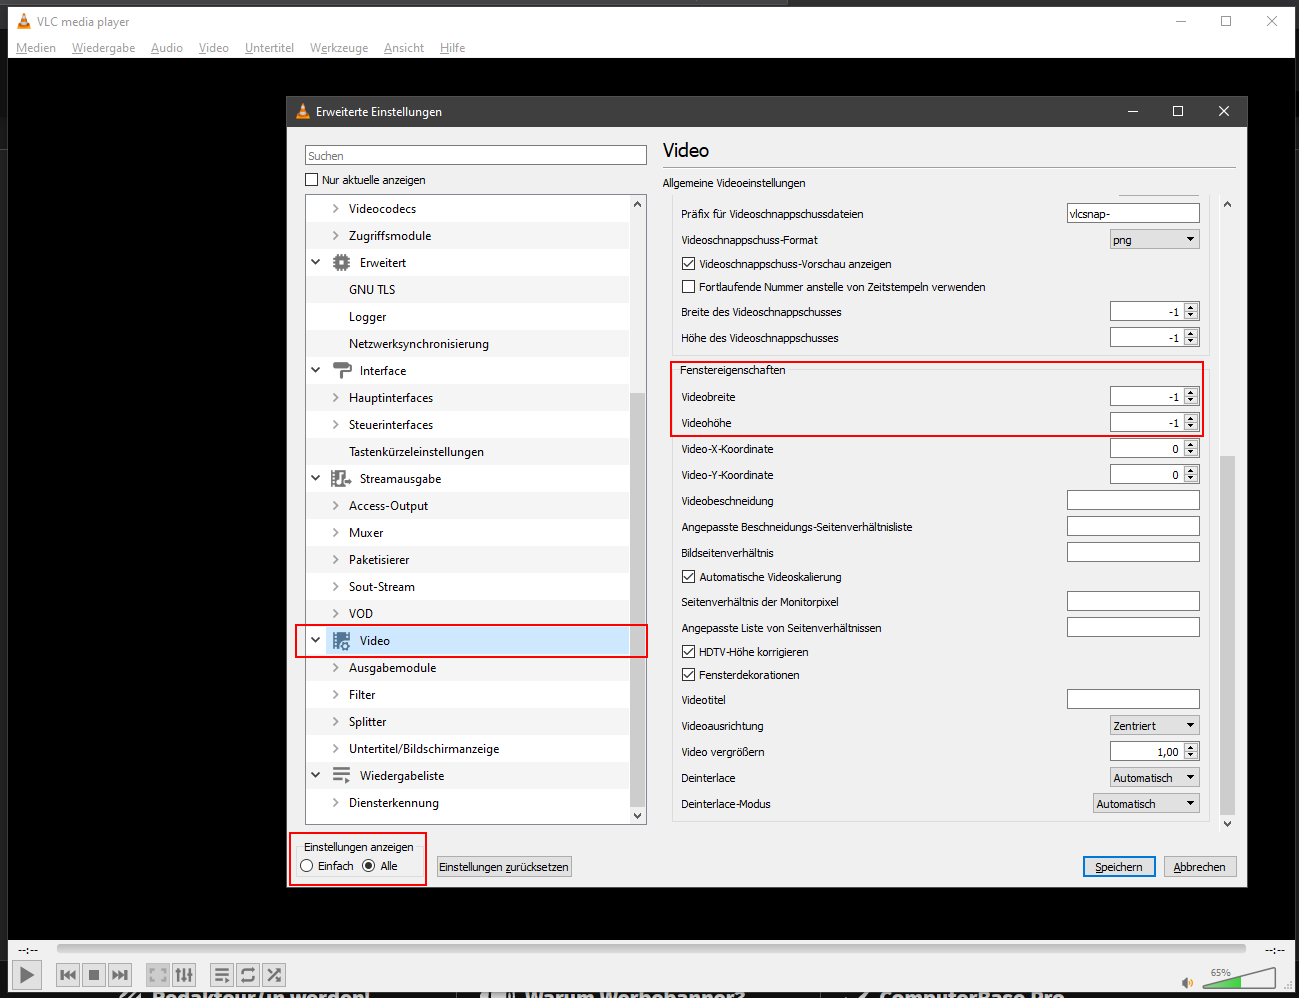Open the Audio menu
Image resolution: width=1299 pixels, height=998 pixels.
[x=167, y=48]
